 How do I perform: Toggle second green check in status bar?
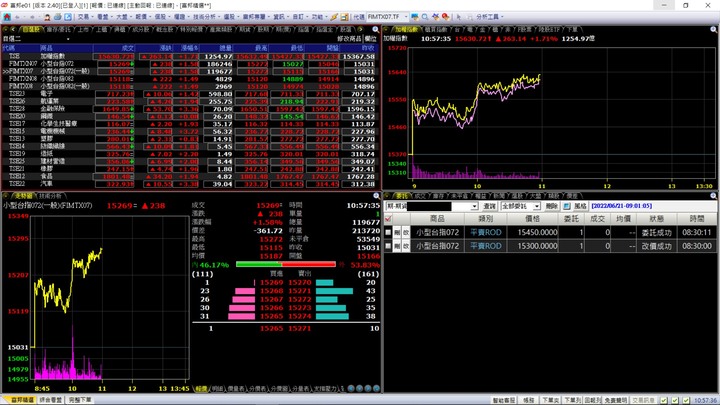click(x=675, y=400)
